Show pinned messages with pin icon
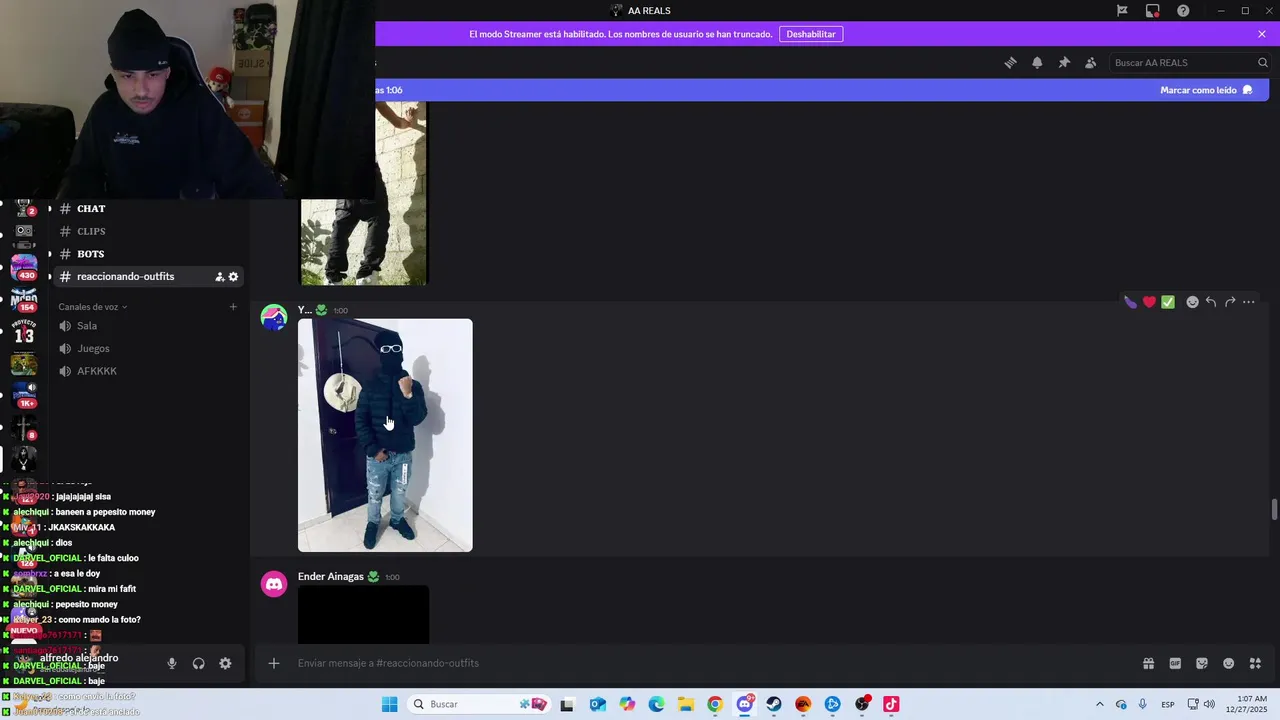This screenshot has width=1280, height=720. [1064, 62]
